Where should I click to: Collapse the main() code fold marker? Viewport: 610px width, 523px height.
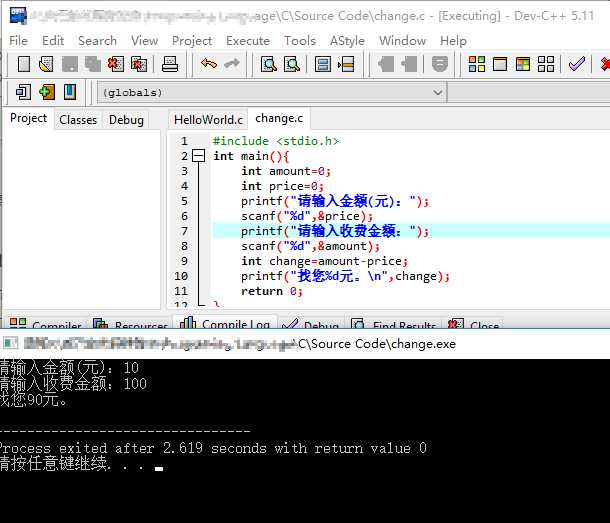[198, 156]
